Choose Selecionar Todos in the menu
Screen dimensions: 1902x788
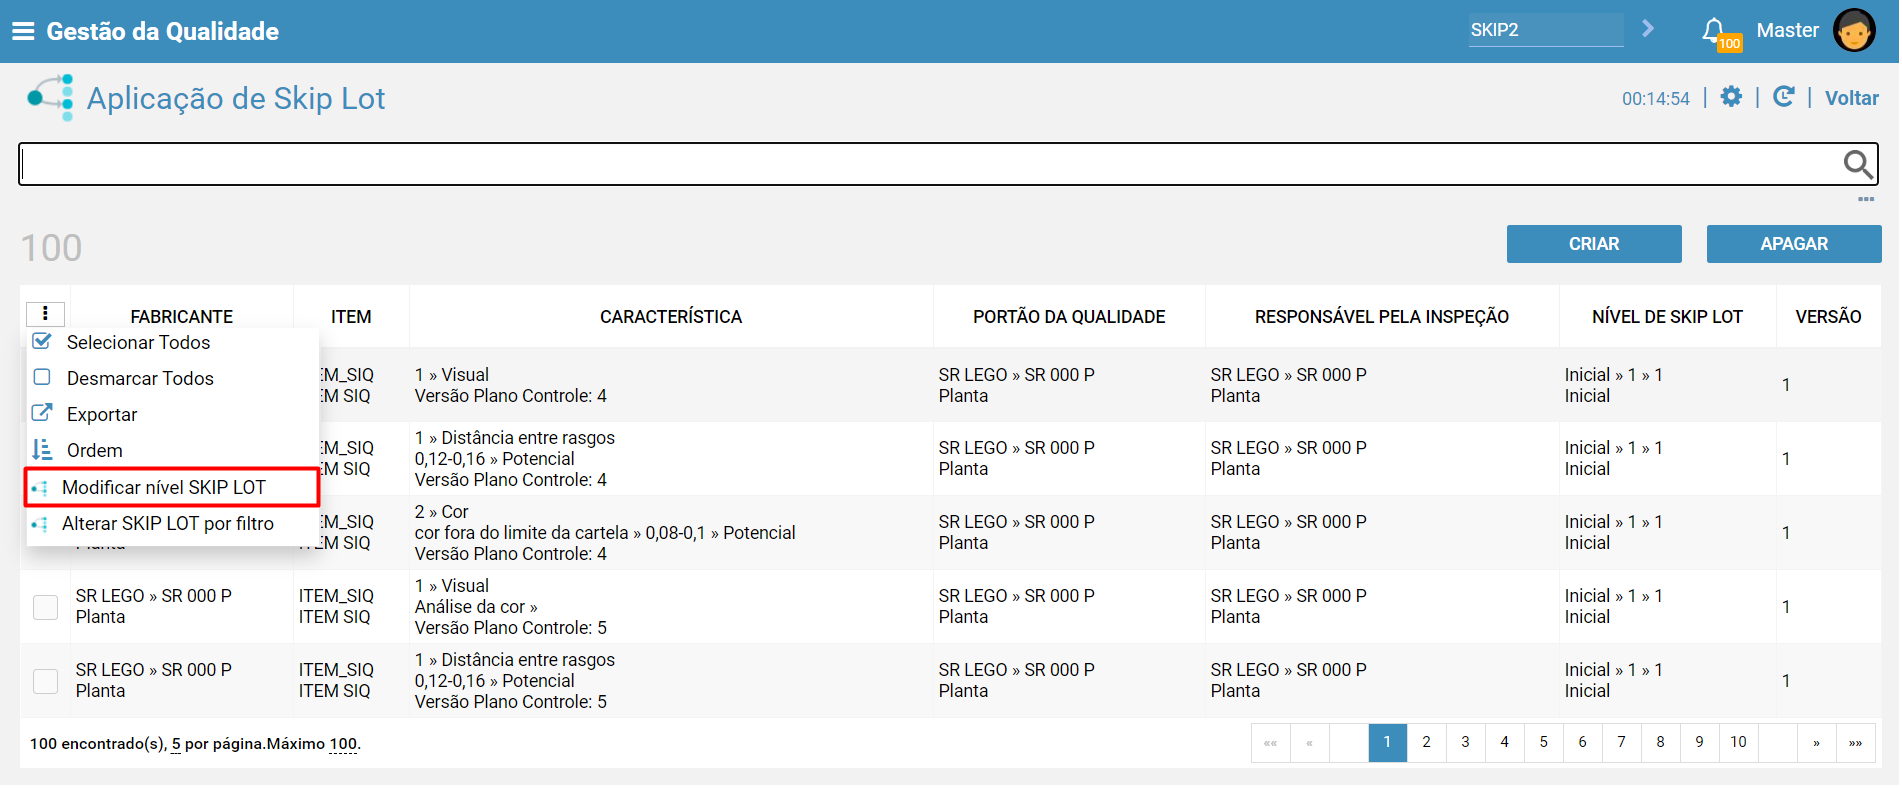click(138, 342)
